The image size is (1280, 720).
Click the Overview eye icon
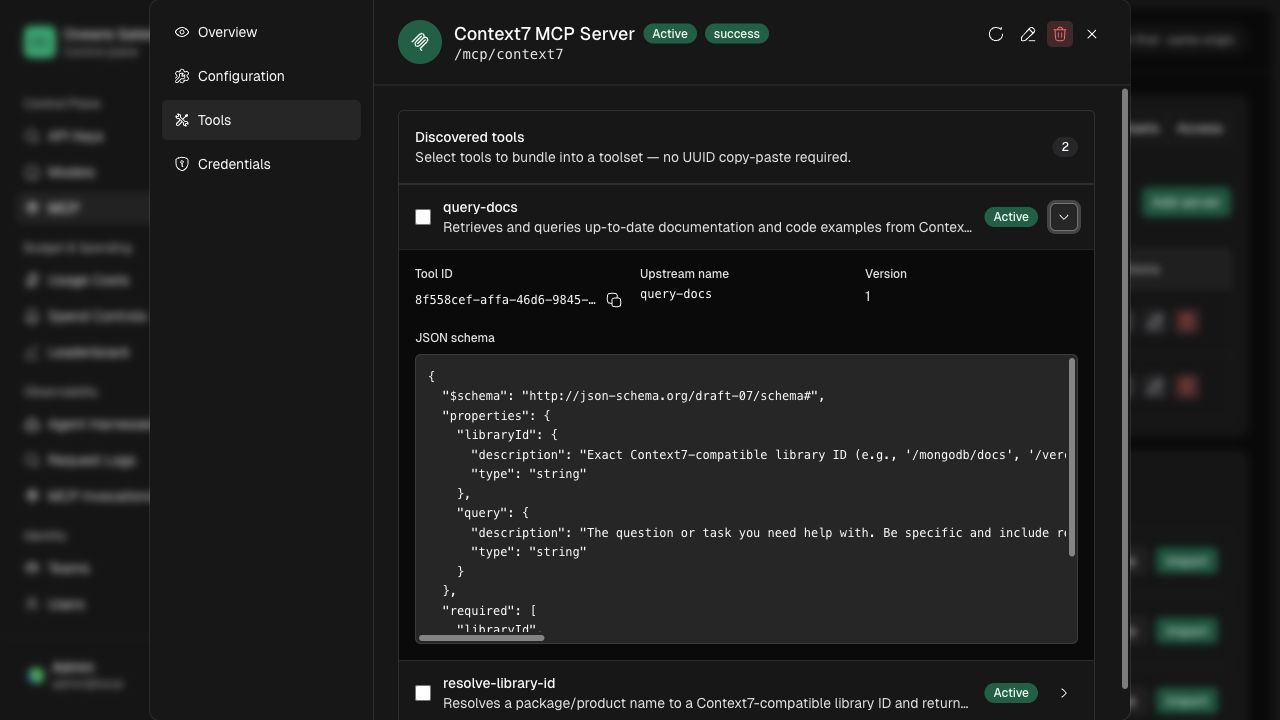[x=182, y=32]
